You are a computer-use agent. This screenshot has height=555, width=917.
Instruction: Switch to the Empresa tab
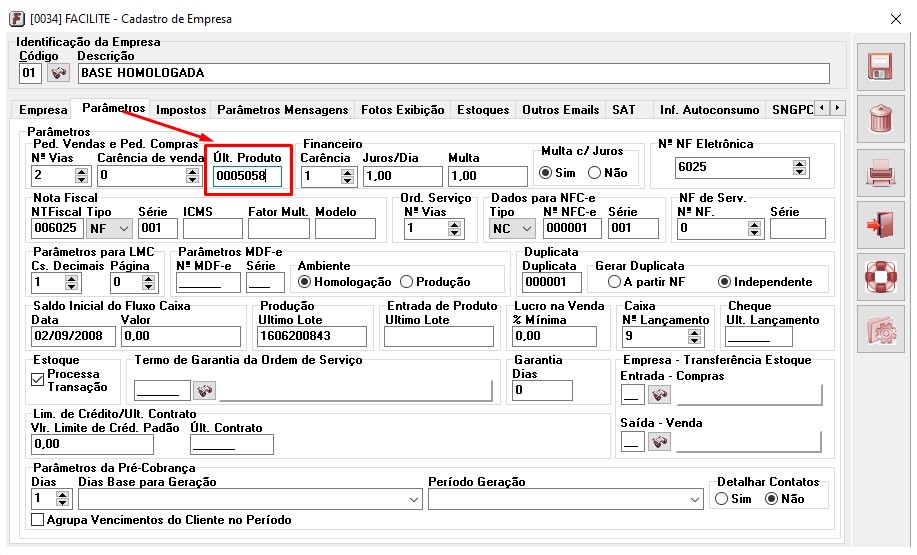[43, 110]
